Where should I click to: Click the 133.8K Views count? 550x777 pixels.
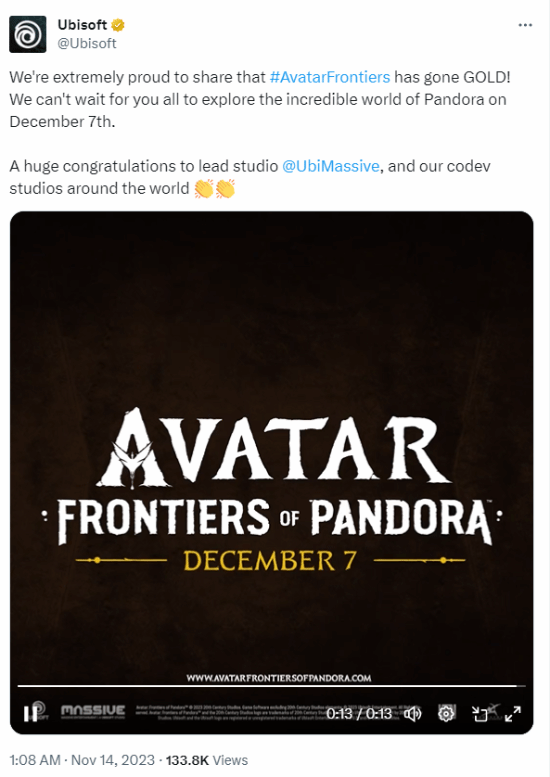coord(207,760)
